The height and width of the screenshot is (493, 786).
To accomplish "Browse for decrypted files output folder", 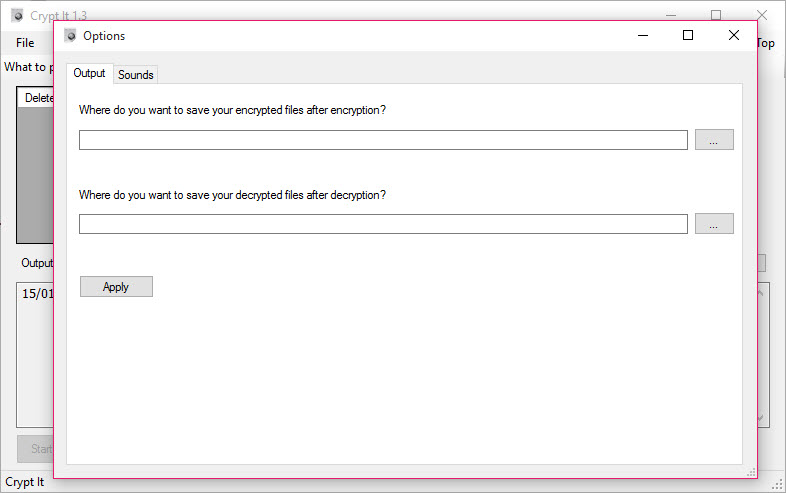I will 714,224.
